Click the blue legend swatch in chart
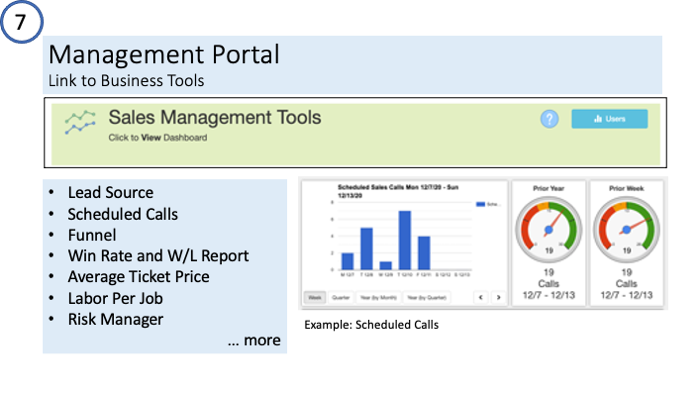This screenshot has height=394, width=700. coord(480,204)
